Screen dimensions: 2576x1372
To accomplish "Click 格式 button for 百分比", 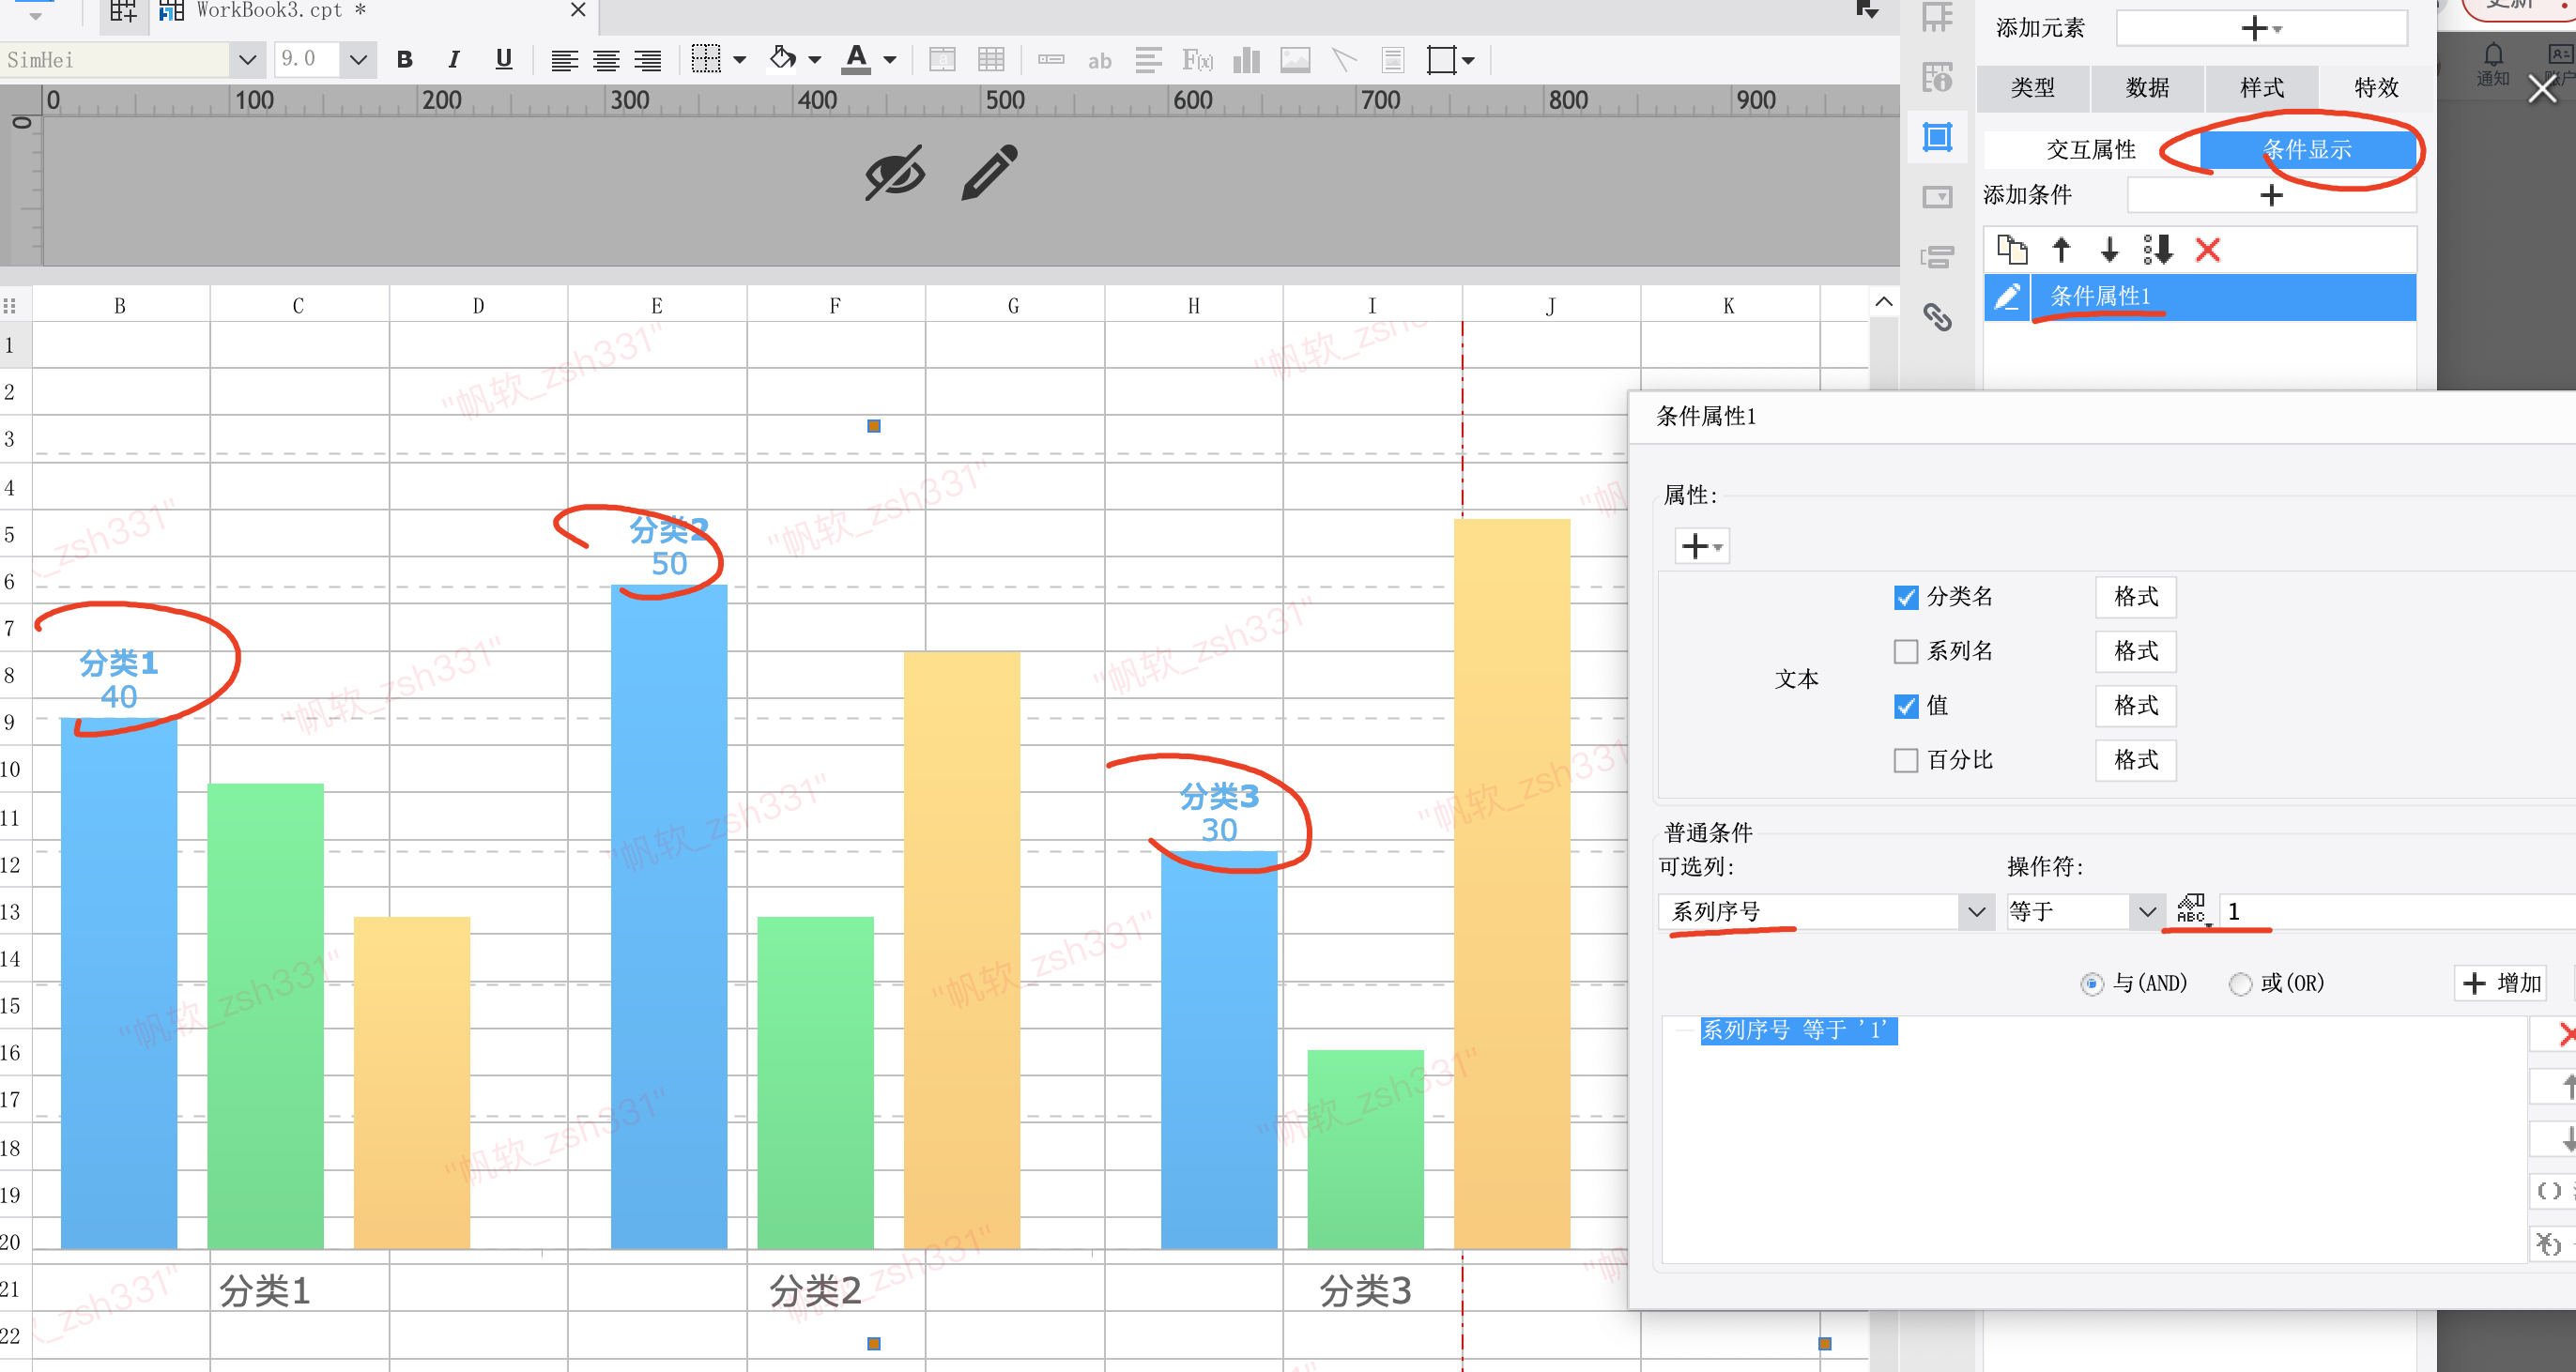I will point(2135,760).
